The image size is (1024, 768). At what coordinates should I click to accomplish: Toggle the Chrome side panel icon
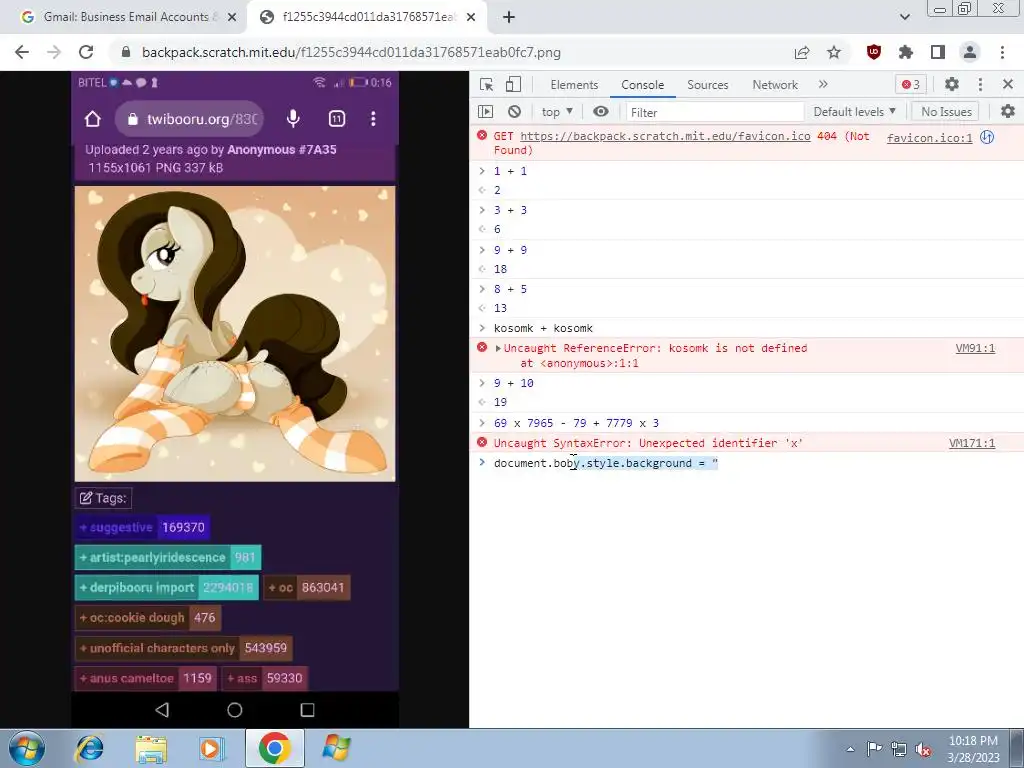click(938, 52)
